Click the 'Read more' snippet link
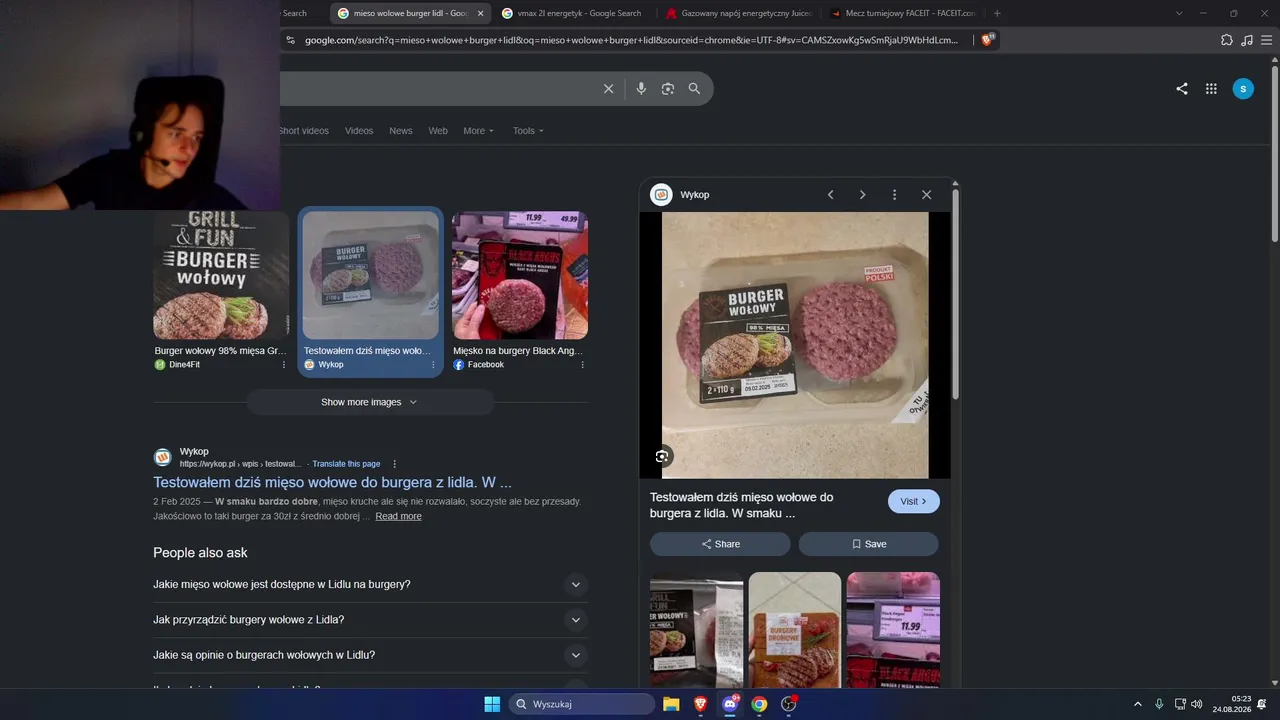 [x=398, y=516]
